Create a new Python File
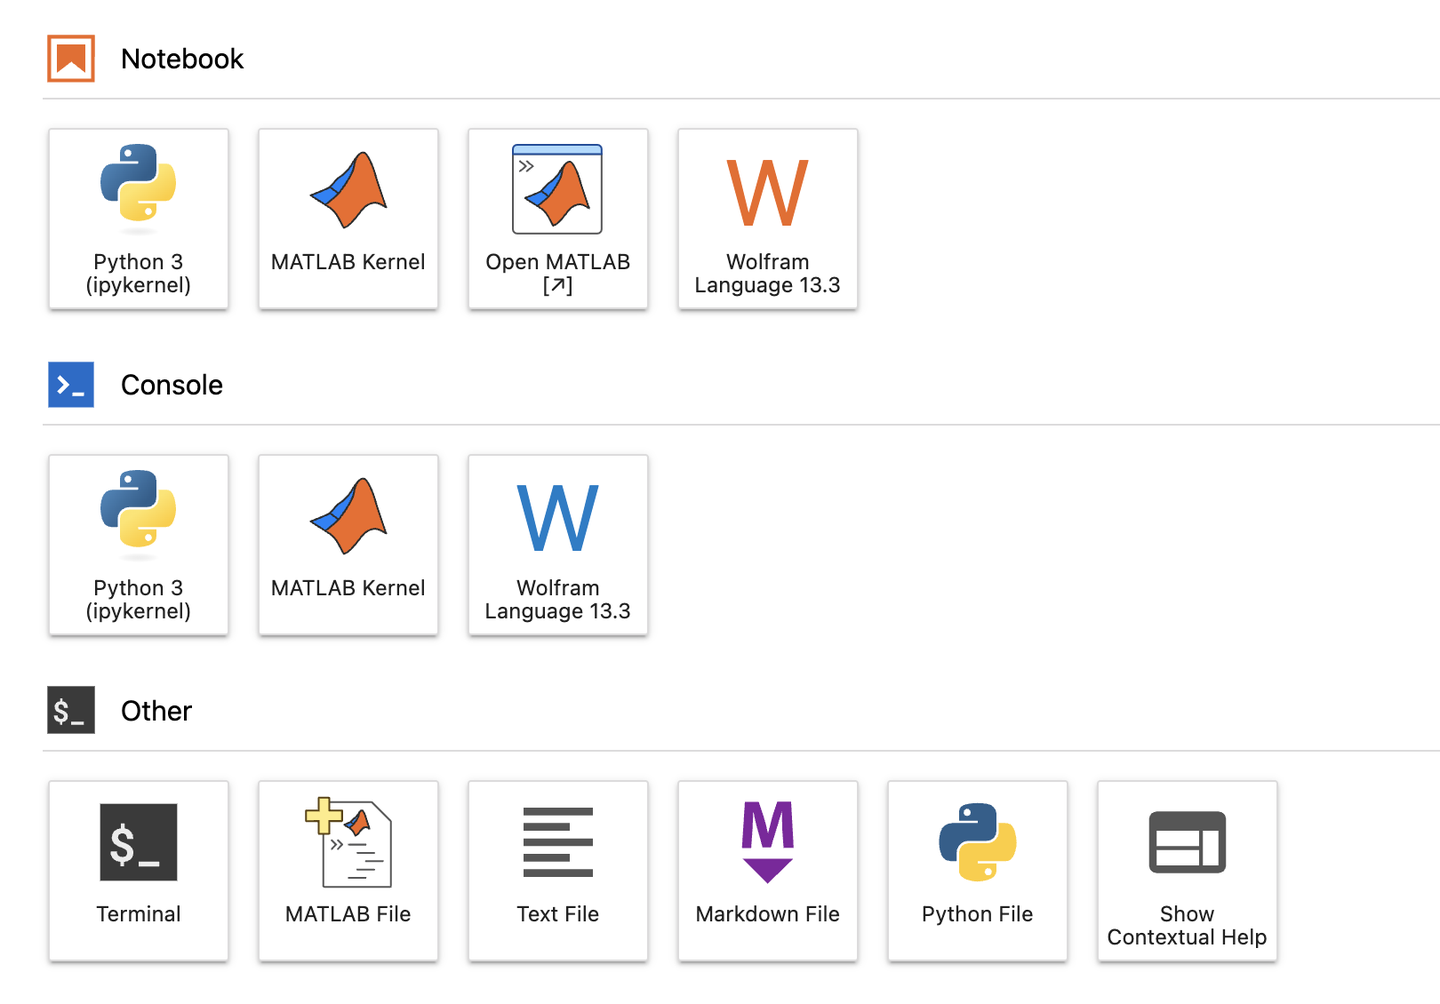The width and height of the screenshot is (1440, 1004). 977,871
